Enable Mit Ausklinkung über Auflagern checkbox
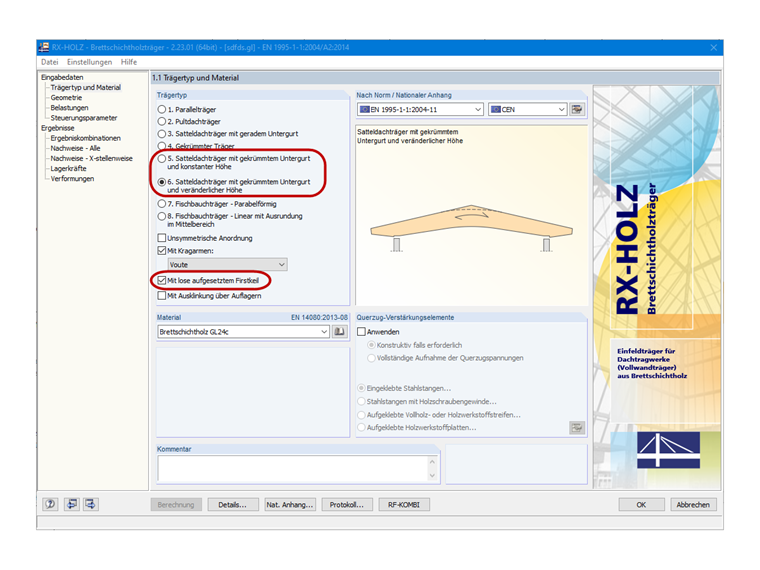 pos(162,296)
